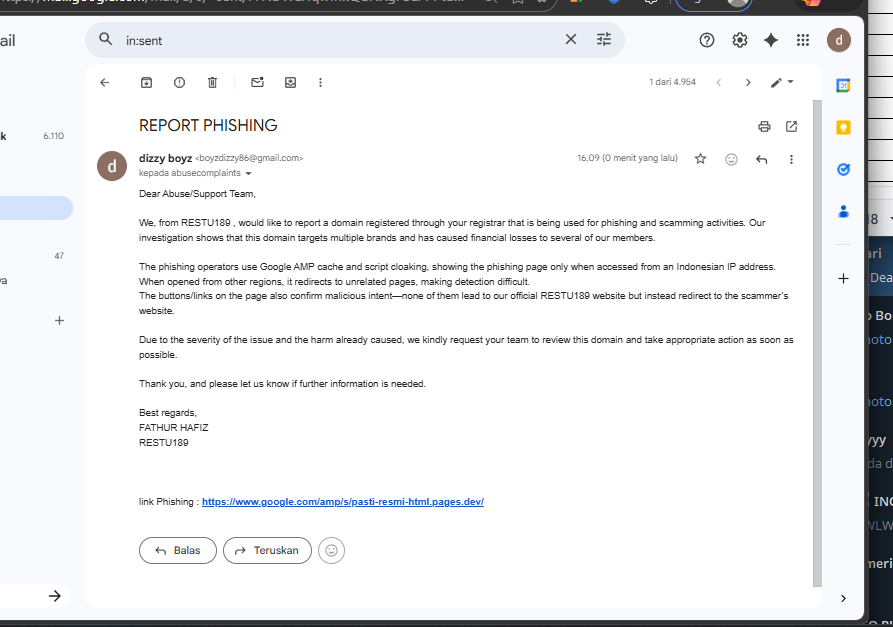Open input tools pencil dropdown
This screenshot has height=627, width=893.
(782, 83)
